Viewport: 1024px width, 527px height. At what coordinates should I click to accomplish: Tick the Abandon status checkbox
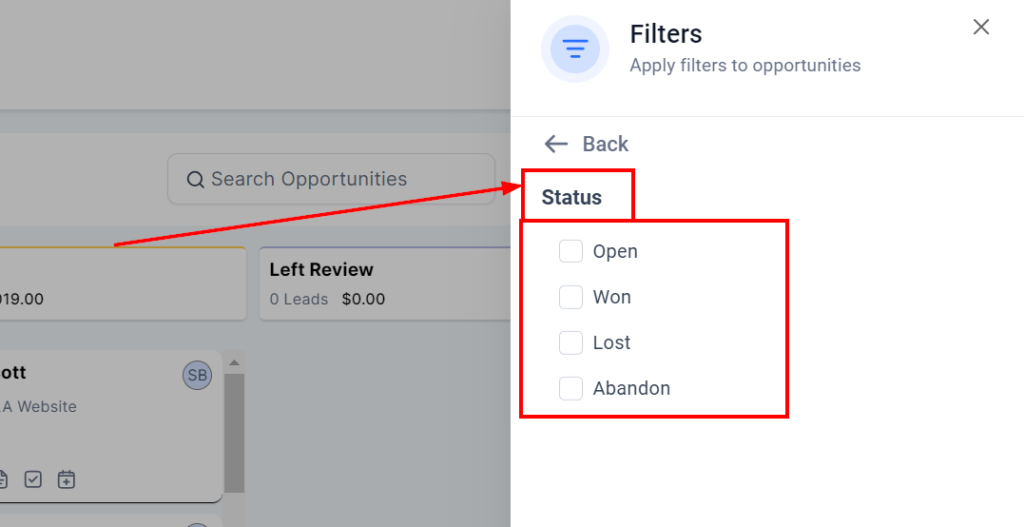[571, 388]
